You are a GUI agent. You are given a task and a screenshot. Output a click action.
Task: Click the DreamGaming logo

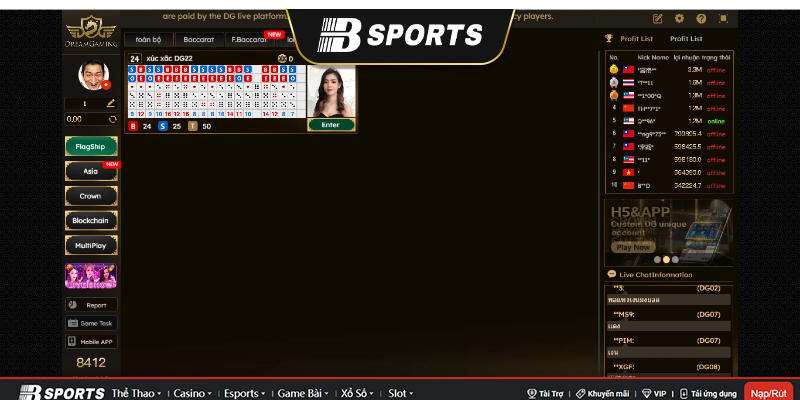coord(91,31)
